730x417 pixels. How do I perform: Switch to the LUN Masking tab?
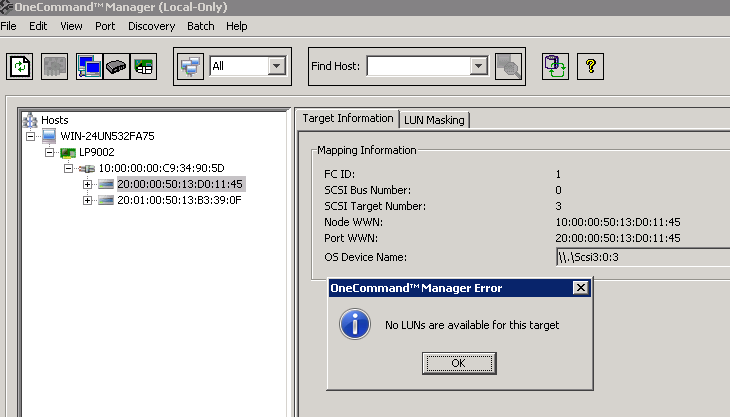[x=434, y=120]
